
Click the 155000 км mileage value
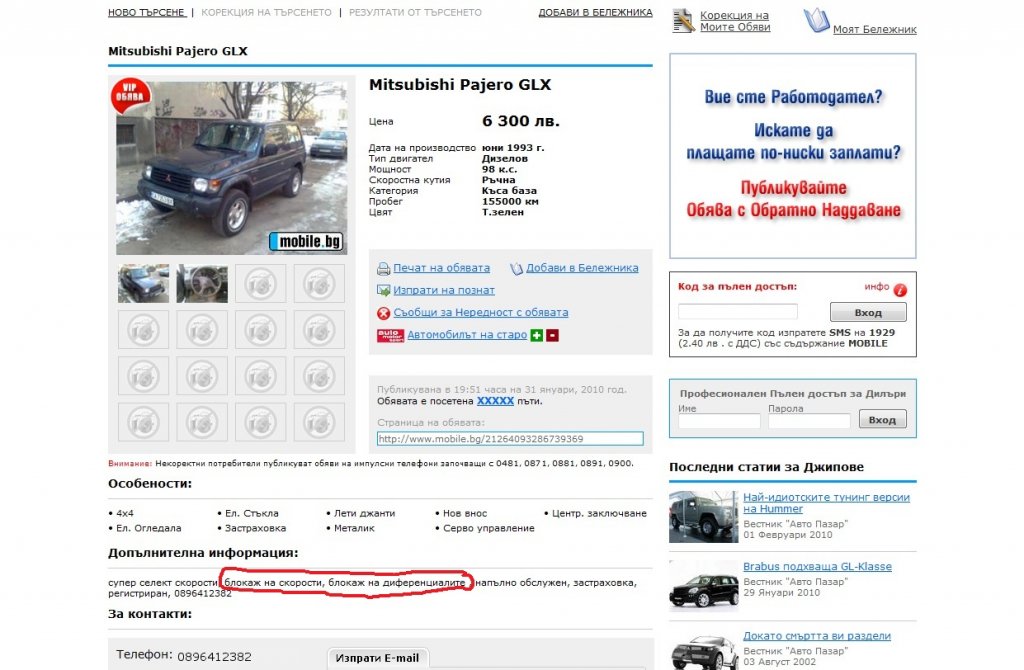pyautogui.click(x=510, y=201)
